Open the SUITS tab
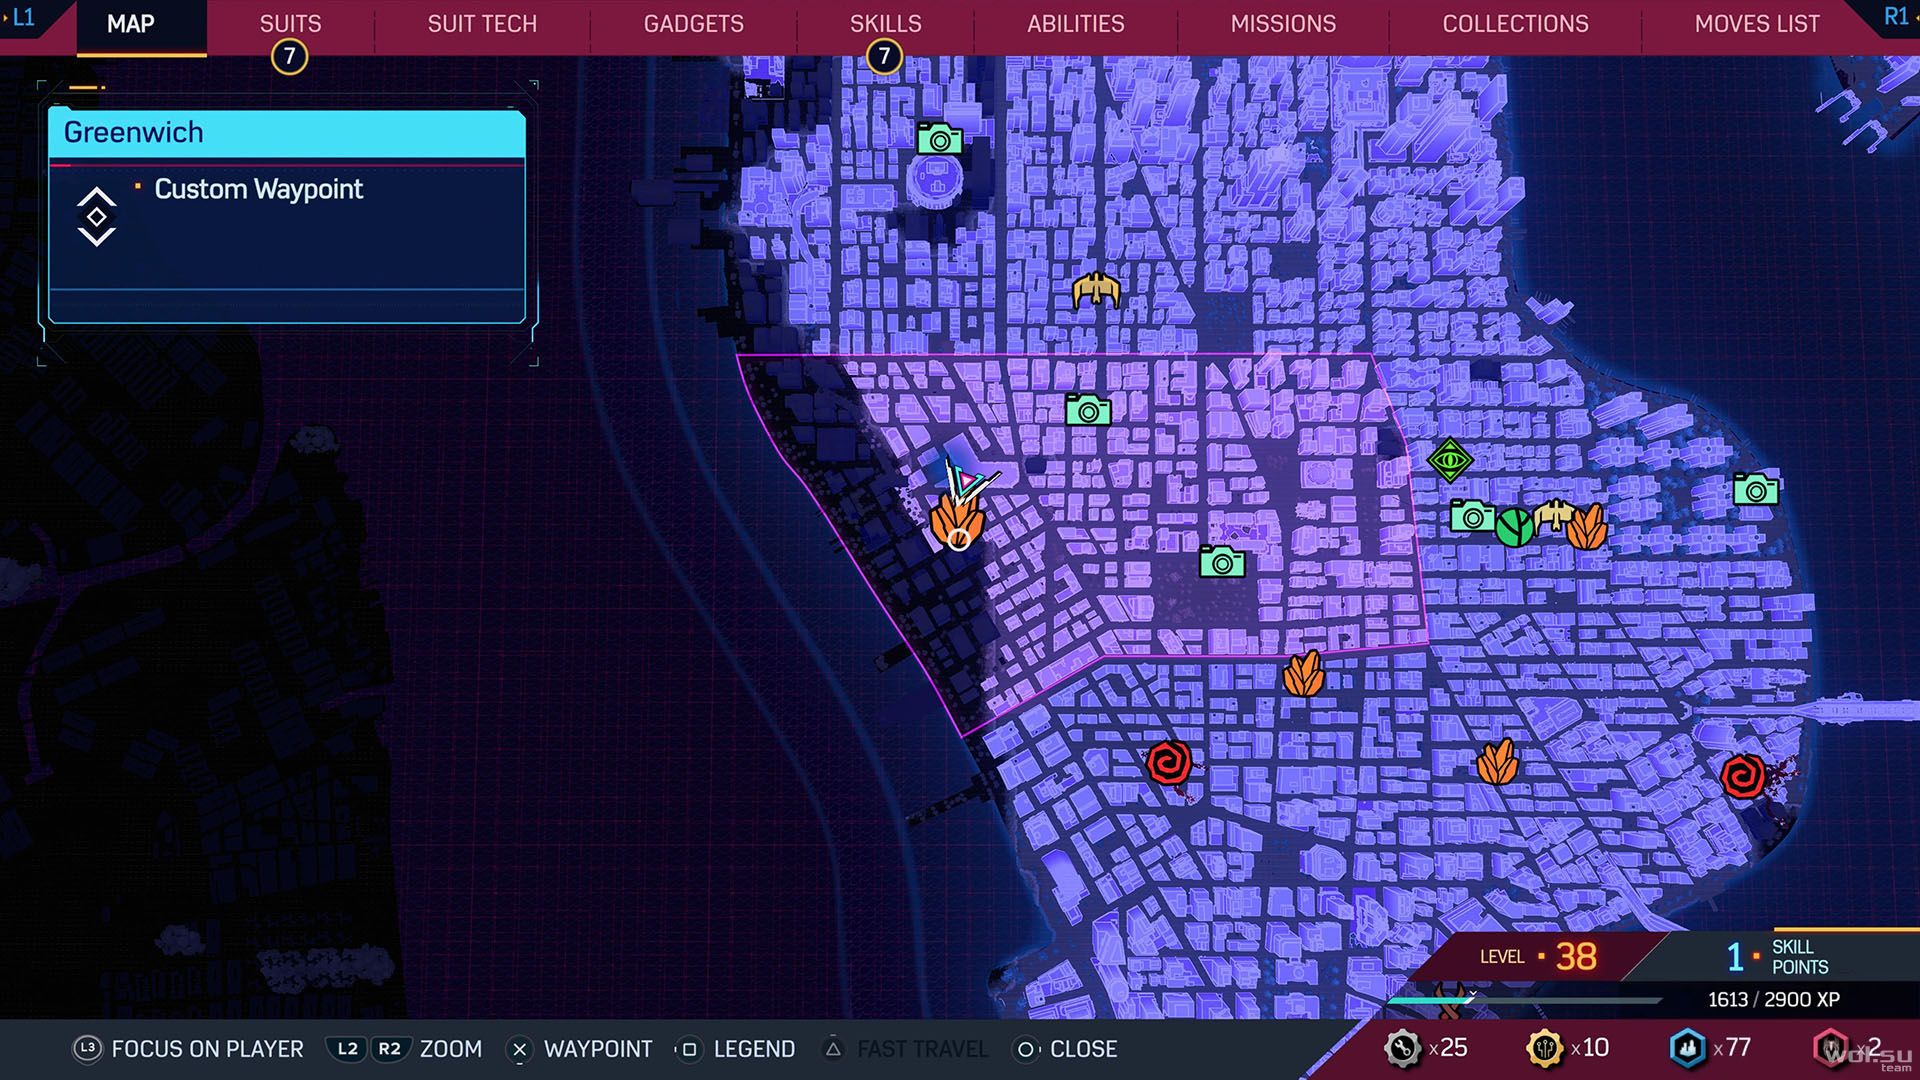The image size is (1920, 1080). [x=290, y=23]
